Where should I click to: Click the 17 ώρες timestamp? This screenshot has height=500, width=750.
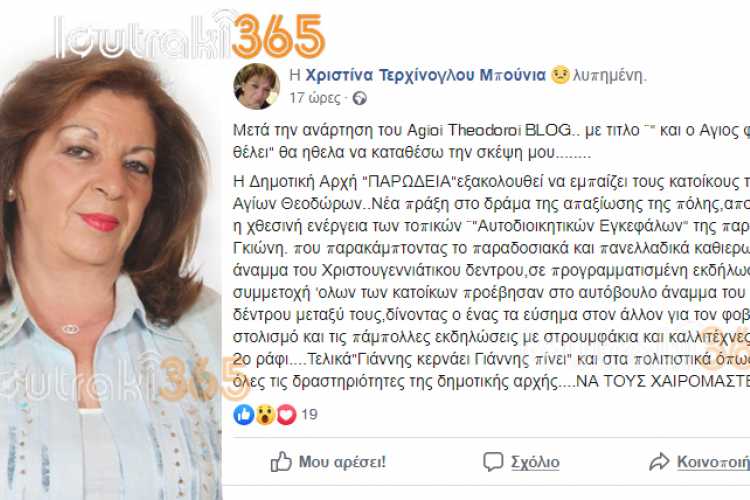(315, 98)
